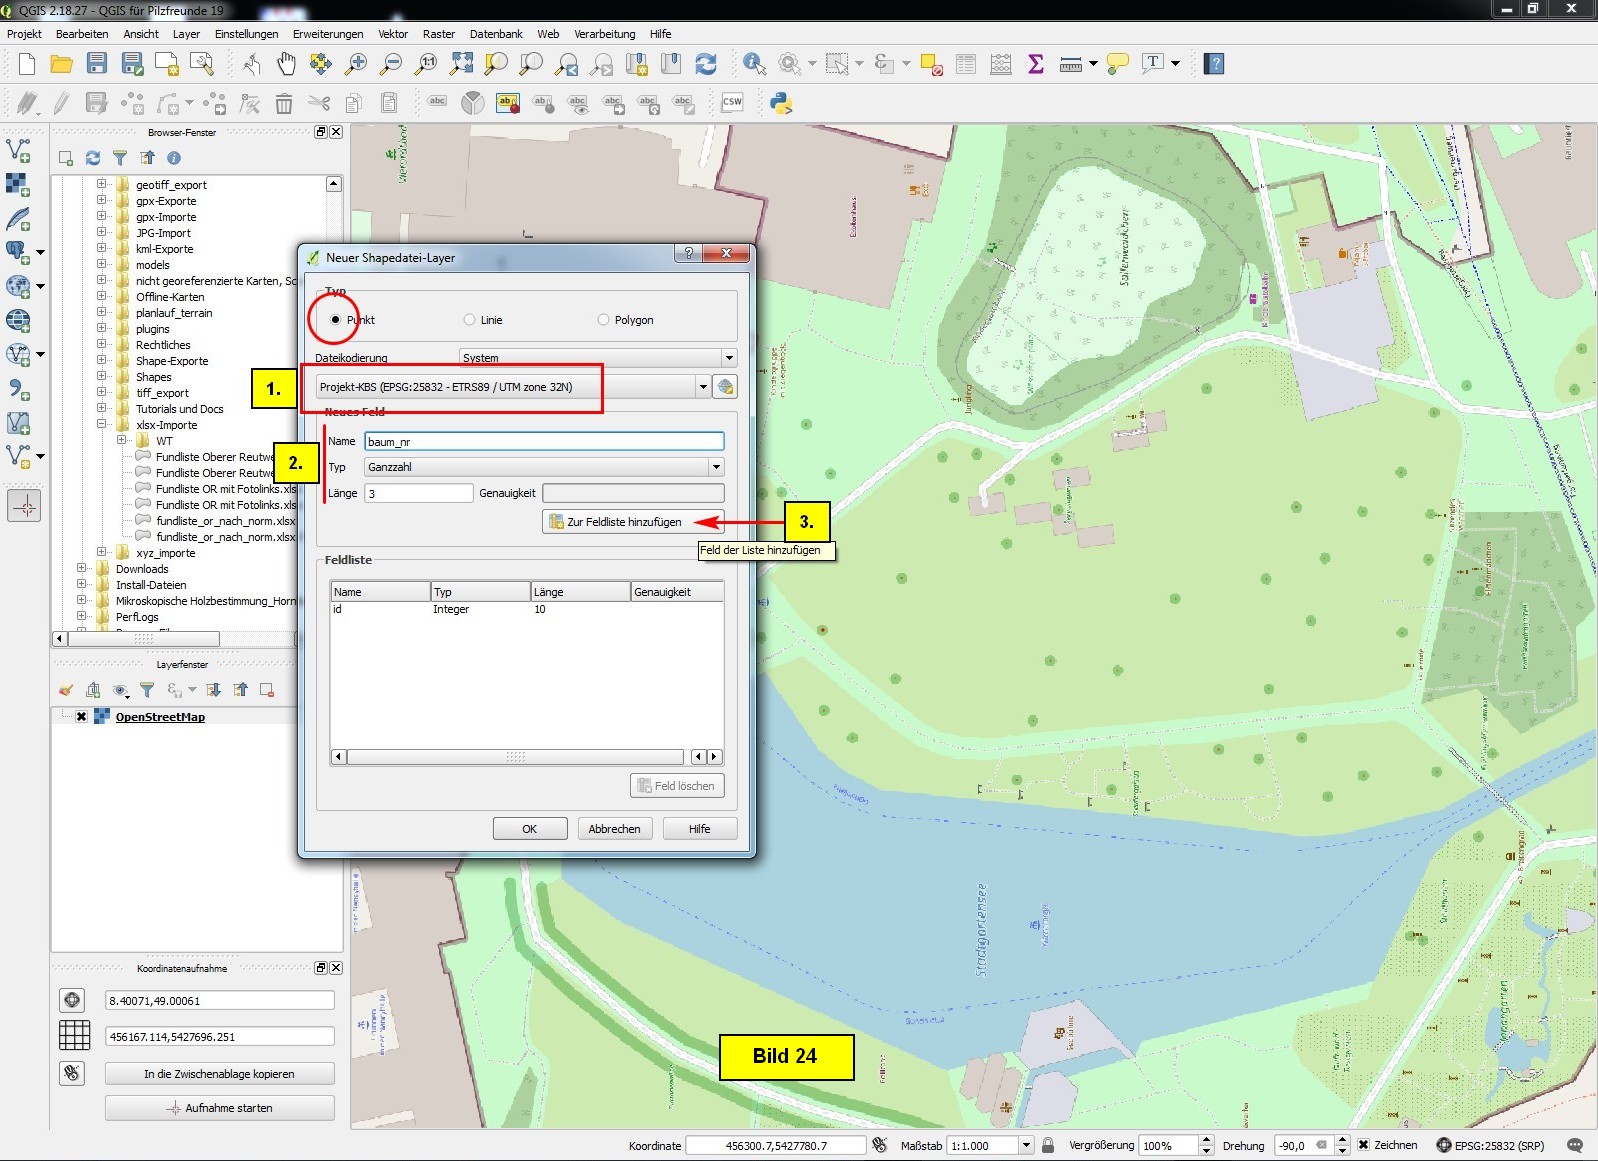This screenshot has height=1161, width=1598.
Task: Open the Erweiterungen menu
Action: coord(328,34)
